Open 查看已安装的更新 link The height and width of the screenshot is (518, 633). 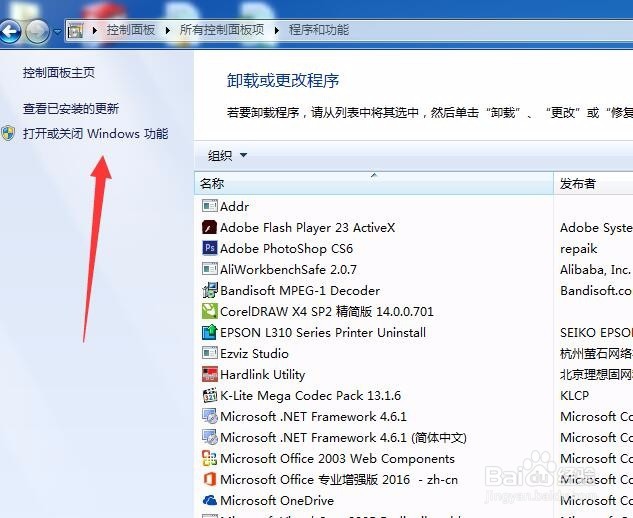tap(71, 109)
